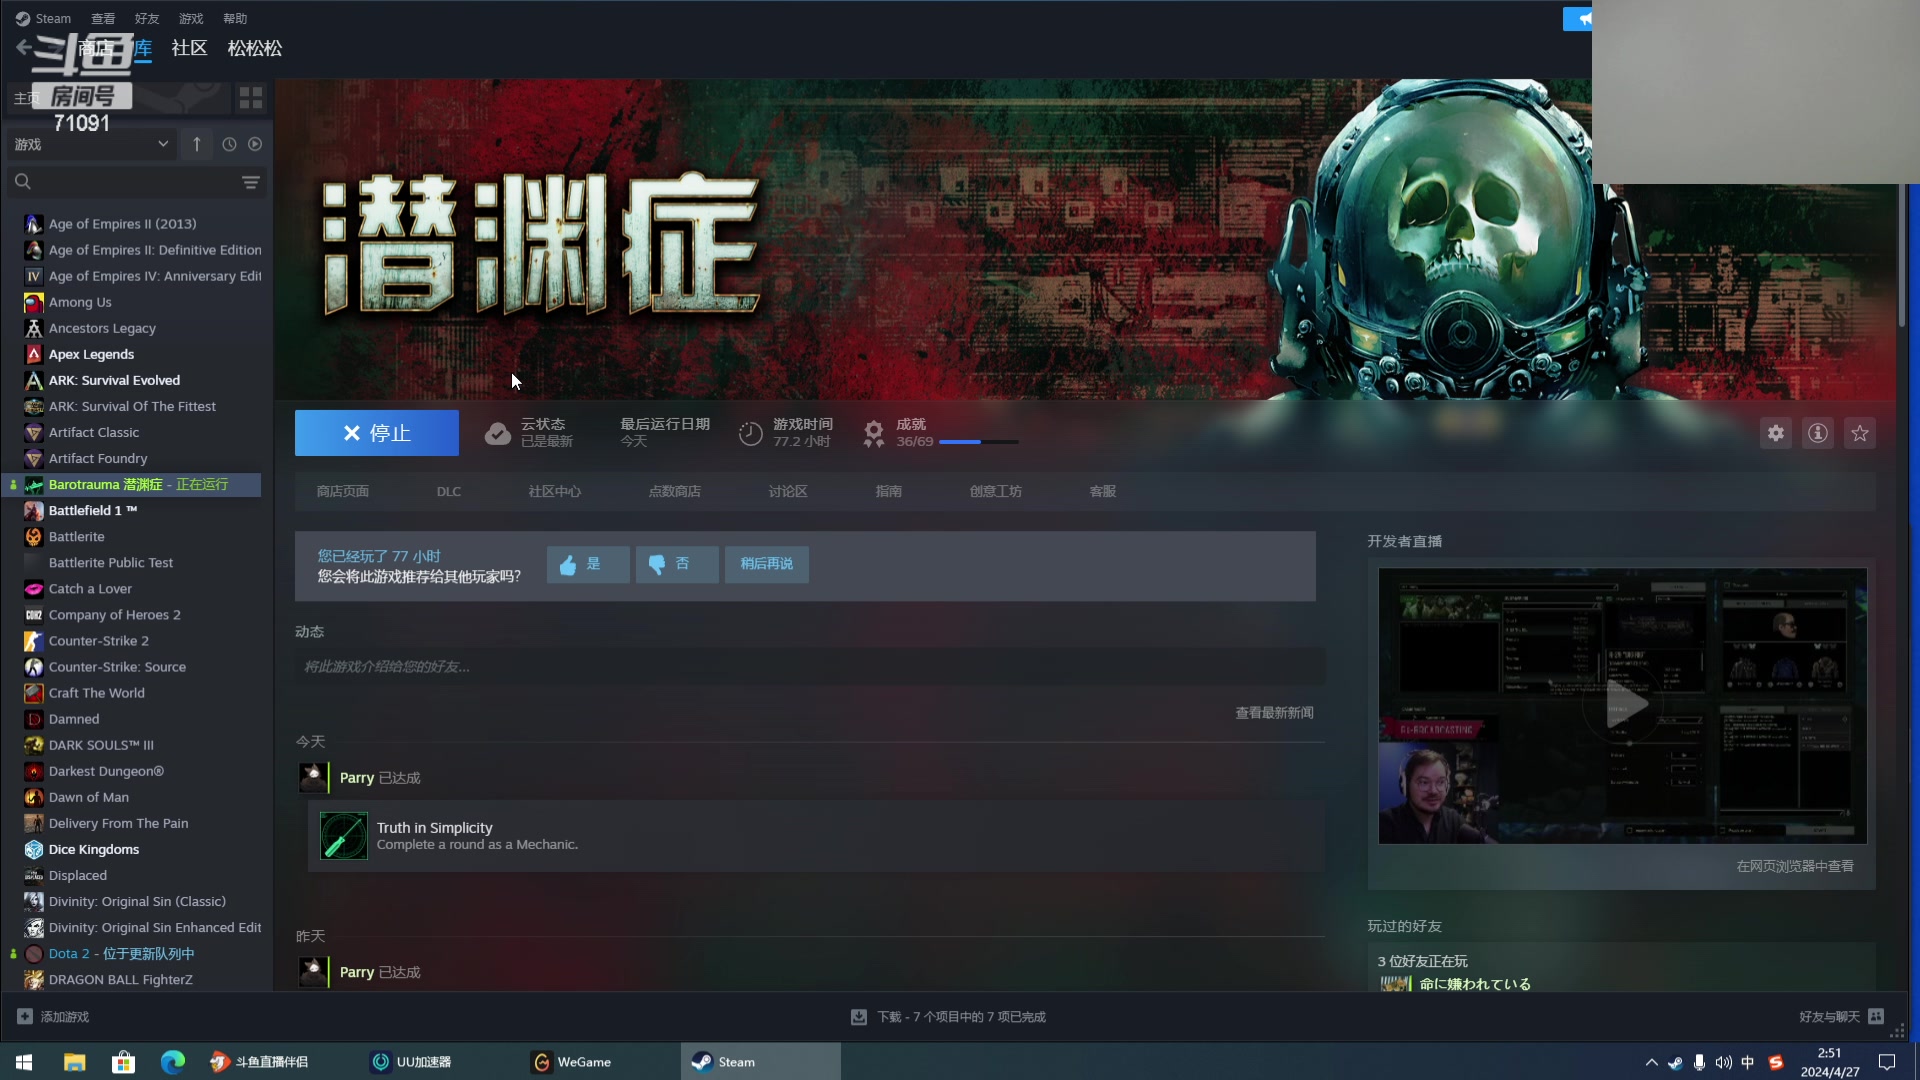Viewport: 1920px width, 1080px height.
Task: Click activity share input field
Action: click(810, 667)
